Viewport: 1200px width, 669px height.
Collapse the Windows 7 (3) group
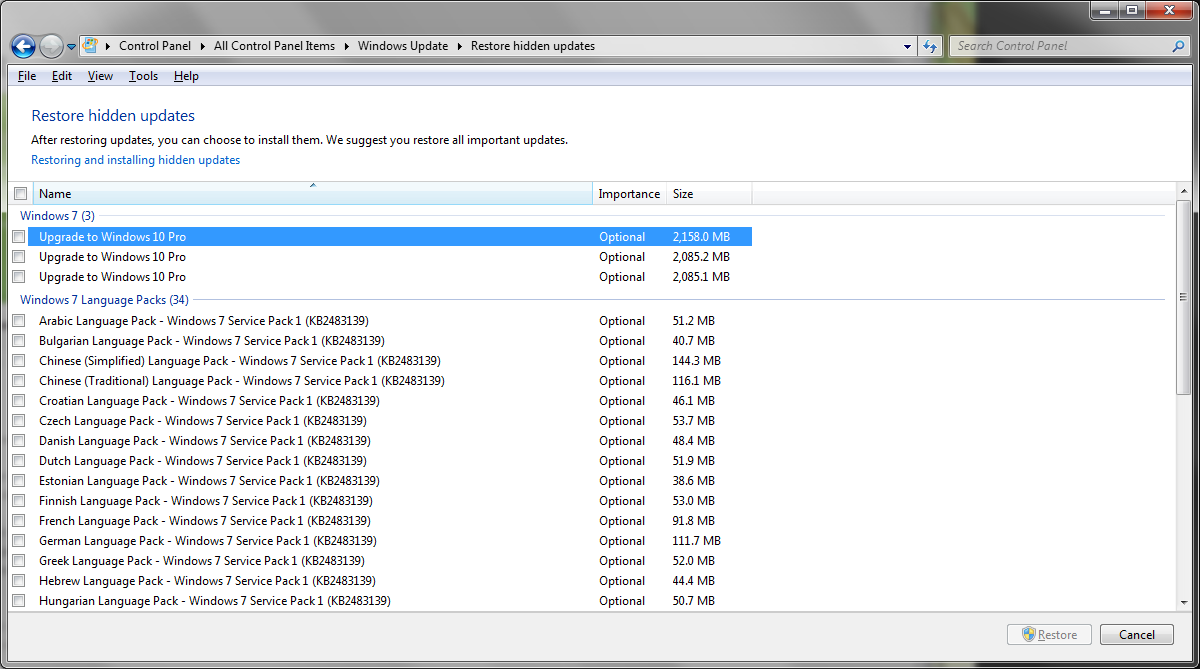[x=57, y=216]
